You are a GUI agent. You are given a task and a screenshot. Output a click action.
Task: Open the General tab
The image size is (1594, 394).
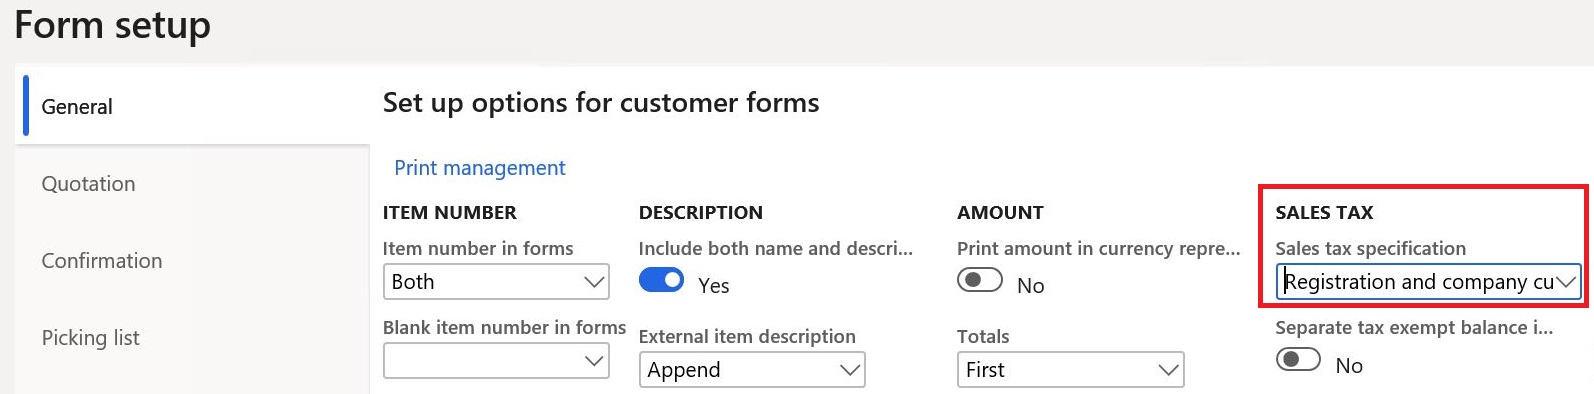point(195,106)
